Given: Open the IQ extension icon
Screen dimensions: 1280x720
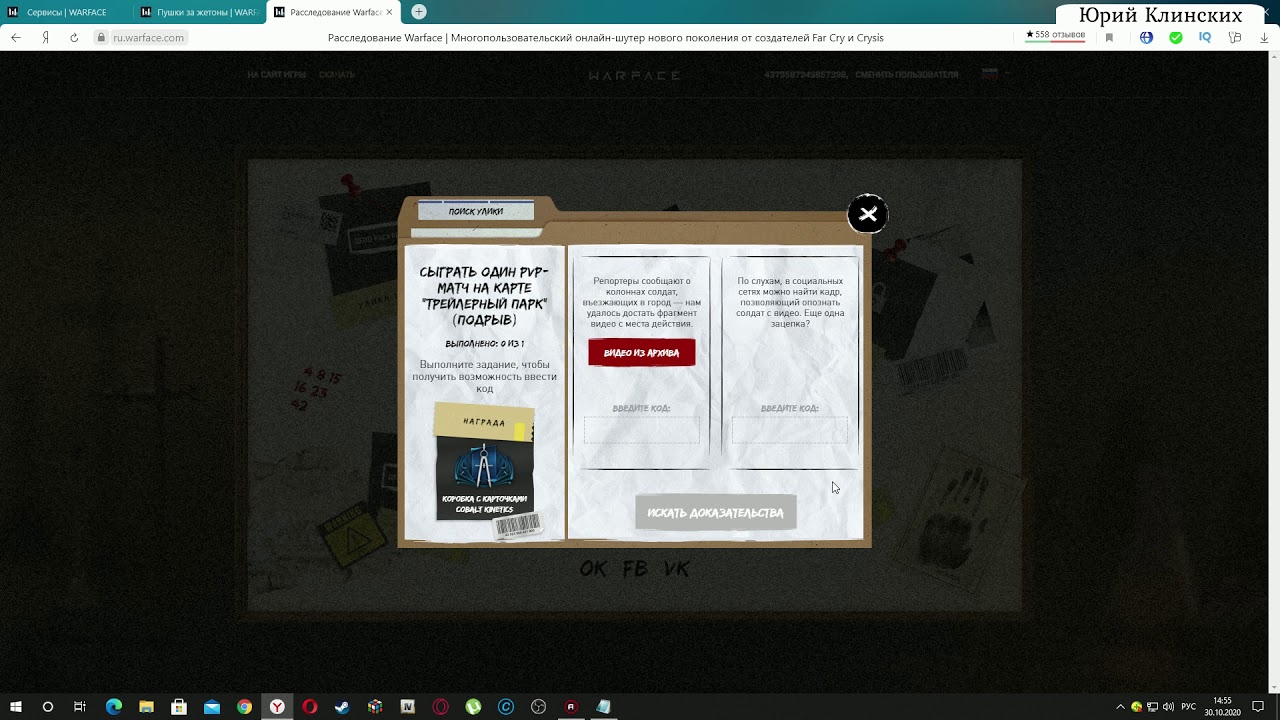Looking at the screenshot, I should click(x=1205, y=37).
